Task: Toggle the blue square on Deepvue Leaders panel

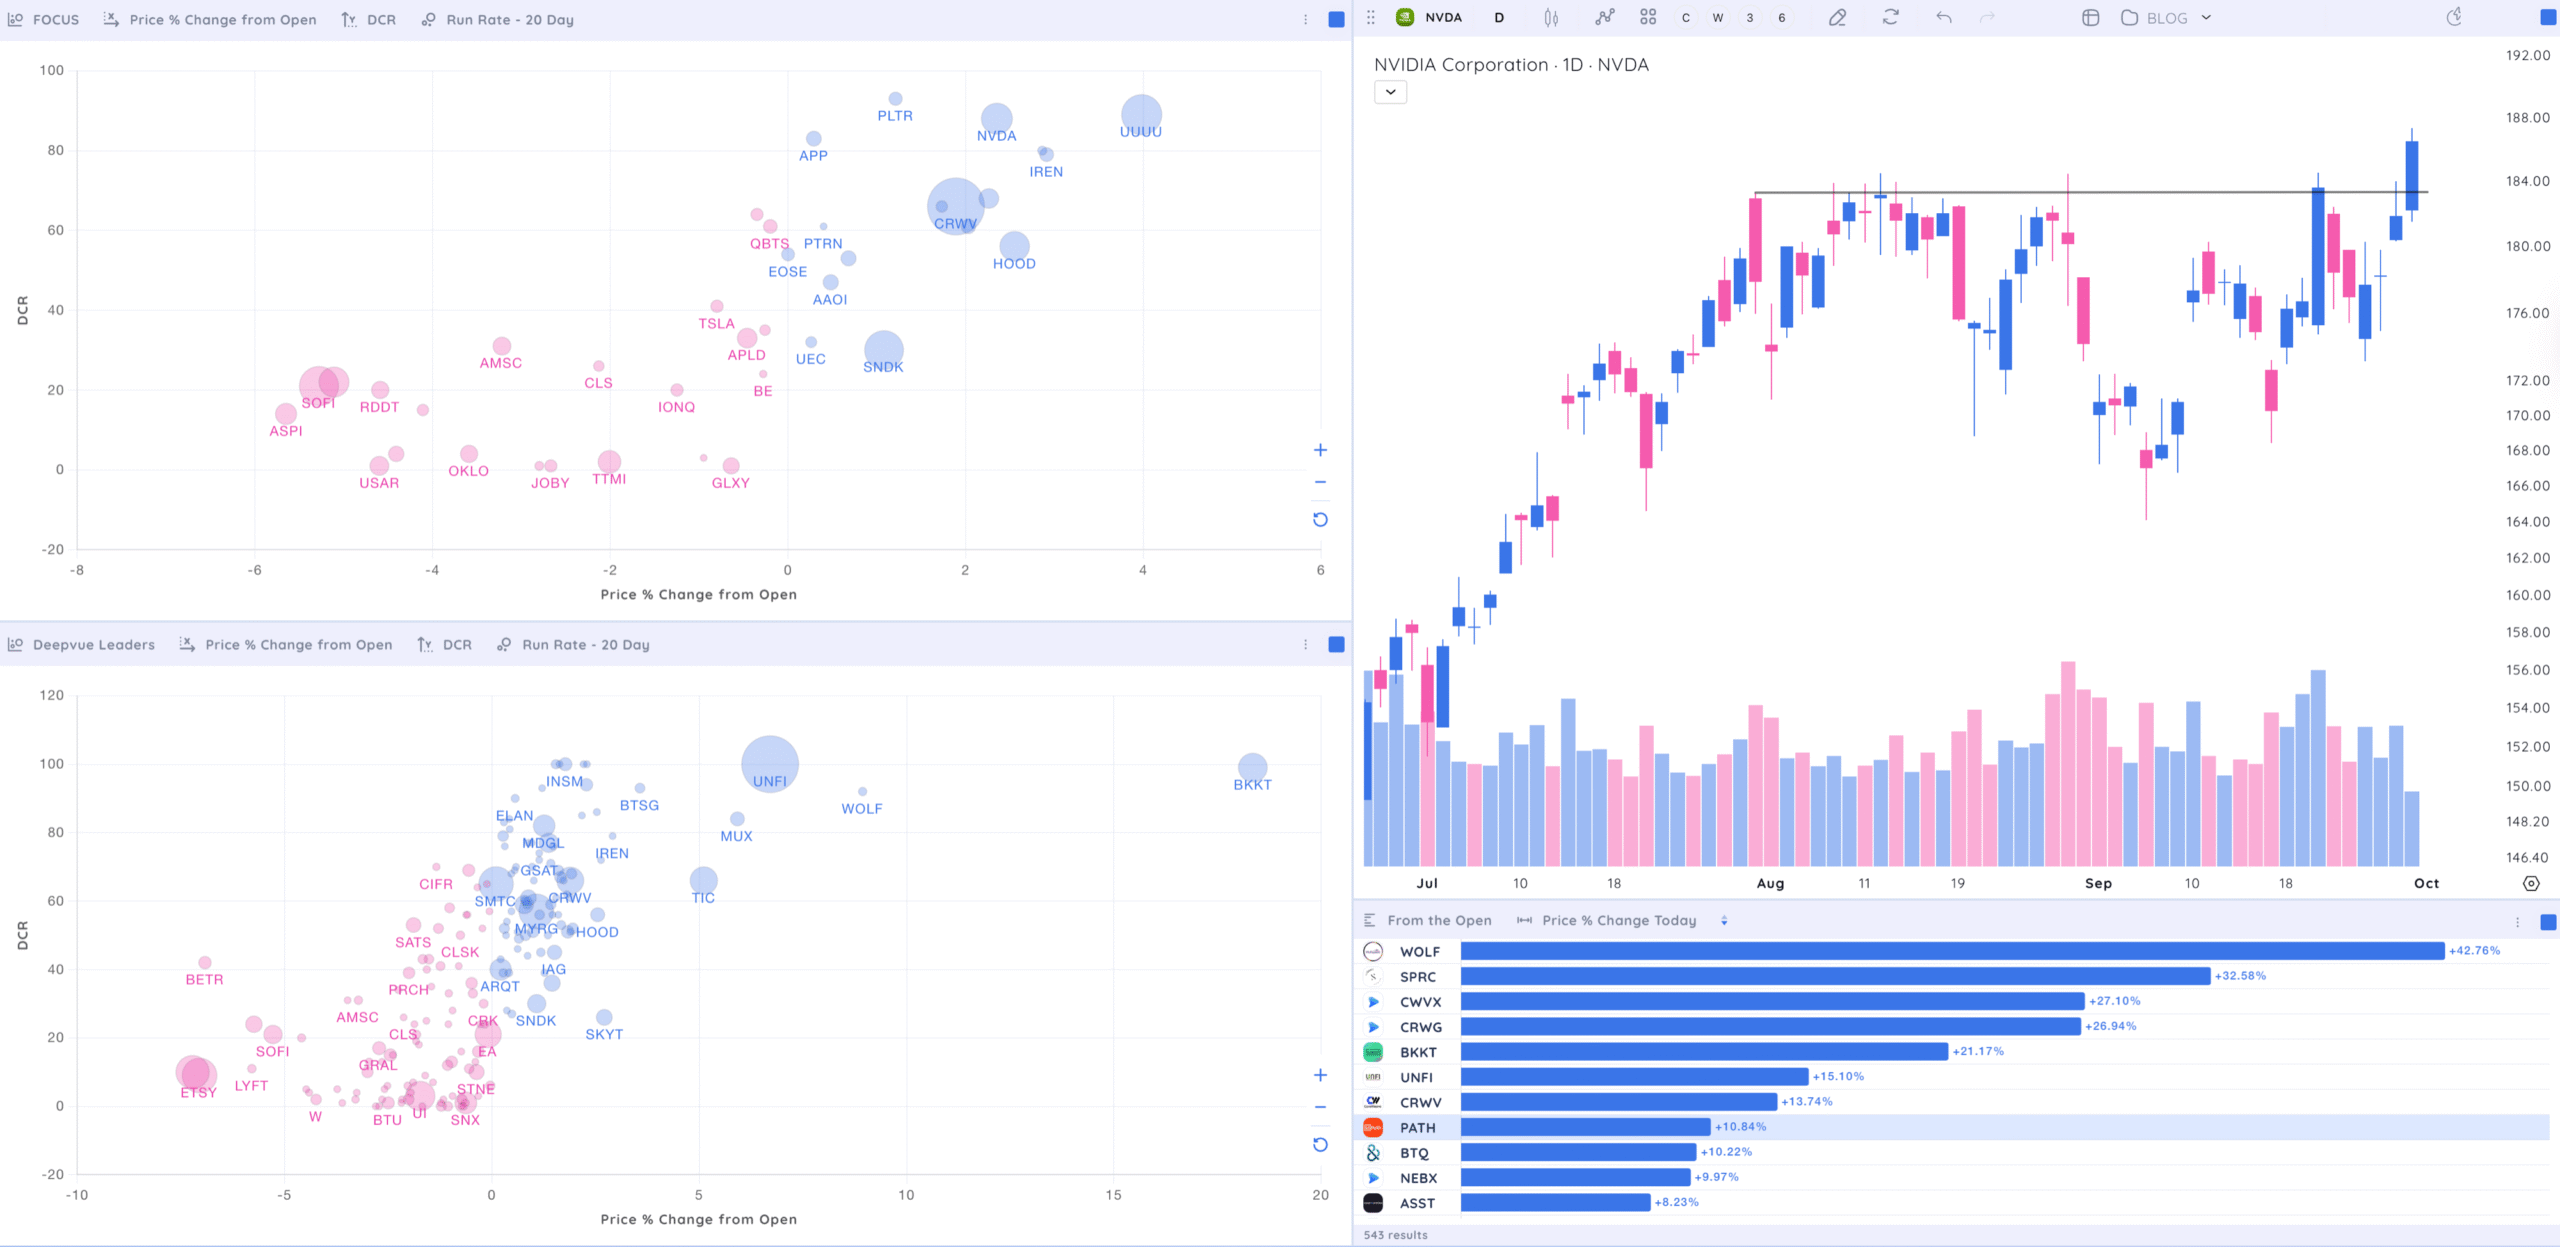Action: pyautogui.click(x=1336, y=645)
